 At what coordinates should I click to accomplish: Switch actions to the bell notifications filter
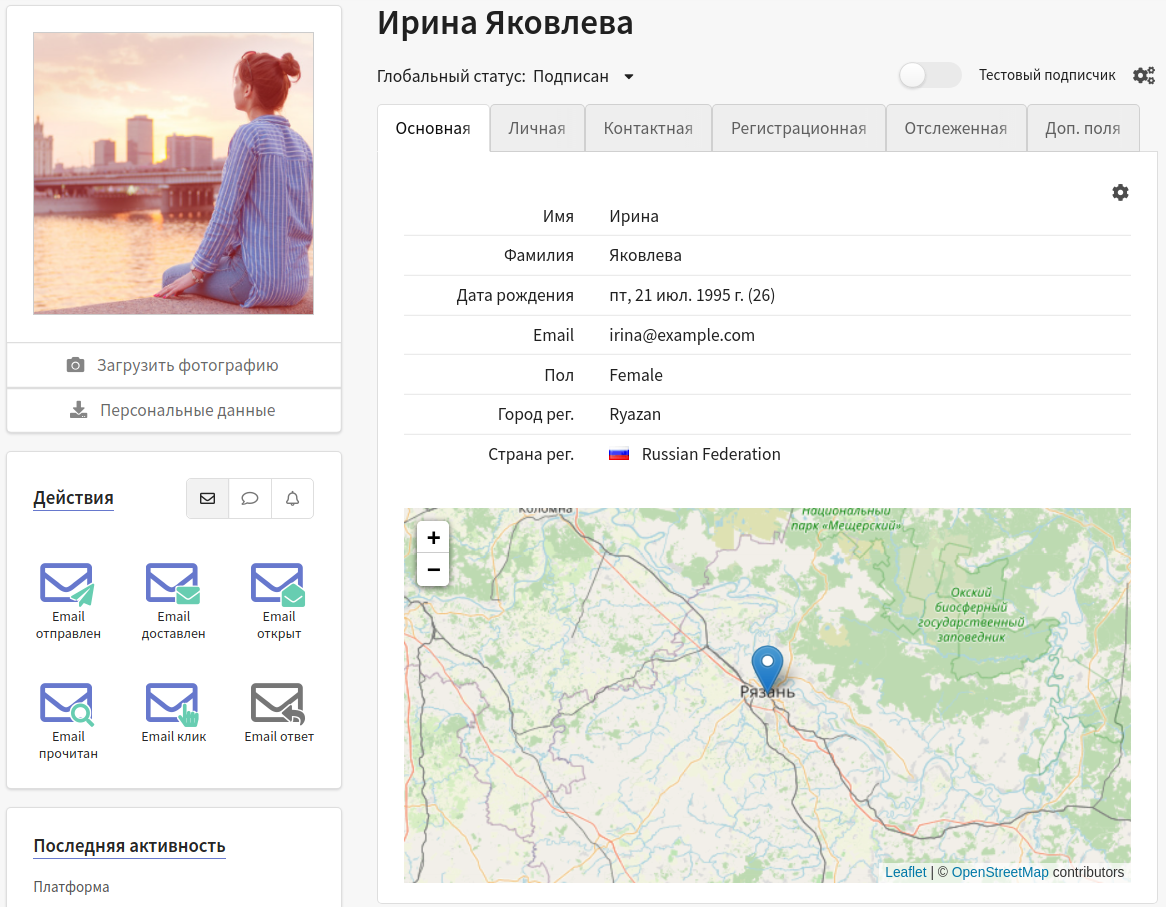[292, 498]
